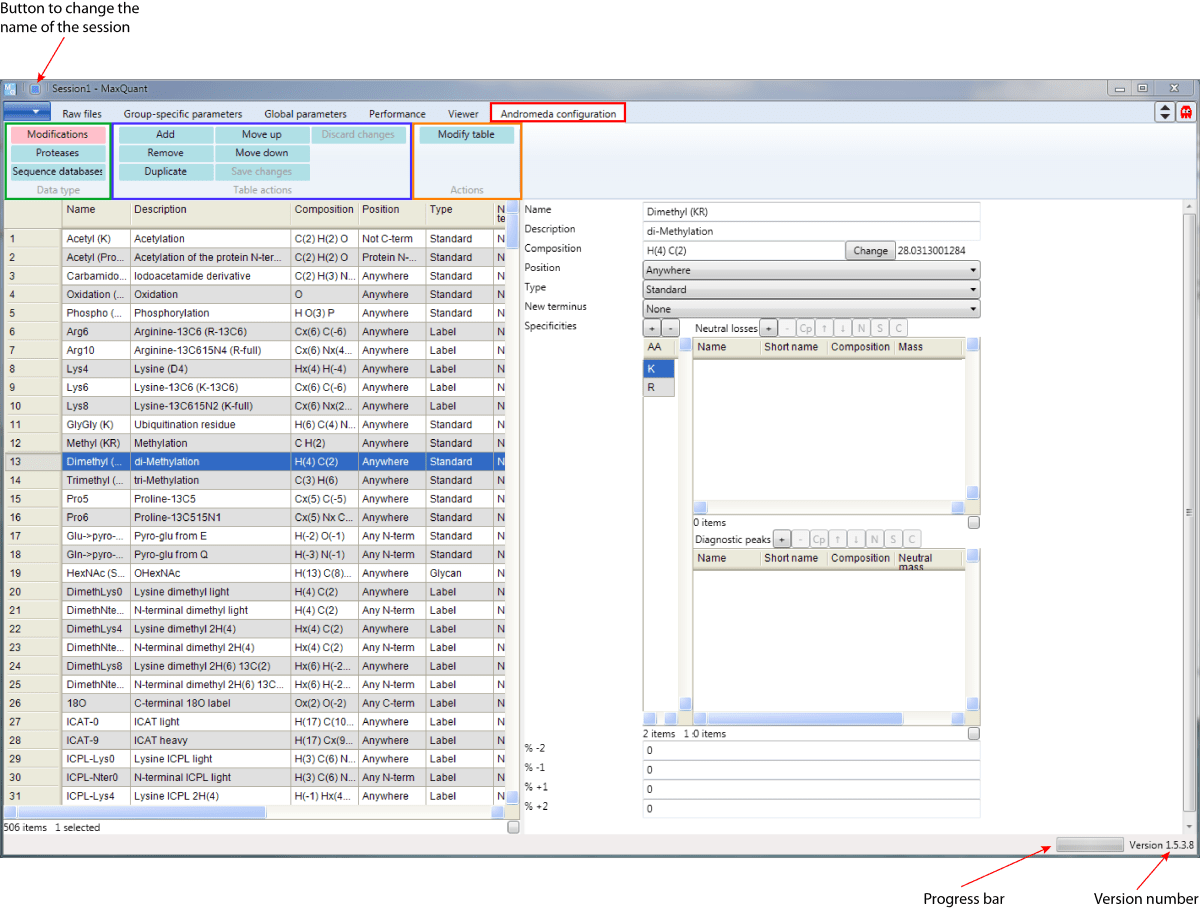1200x908 pixels.
Task: Click the Neutral losses Cp copy button
Action: pos(806,328)
